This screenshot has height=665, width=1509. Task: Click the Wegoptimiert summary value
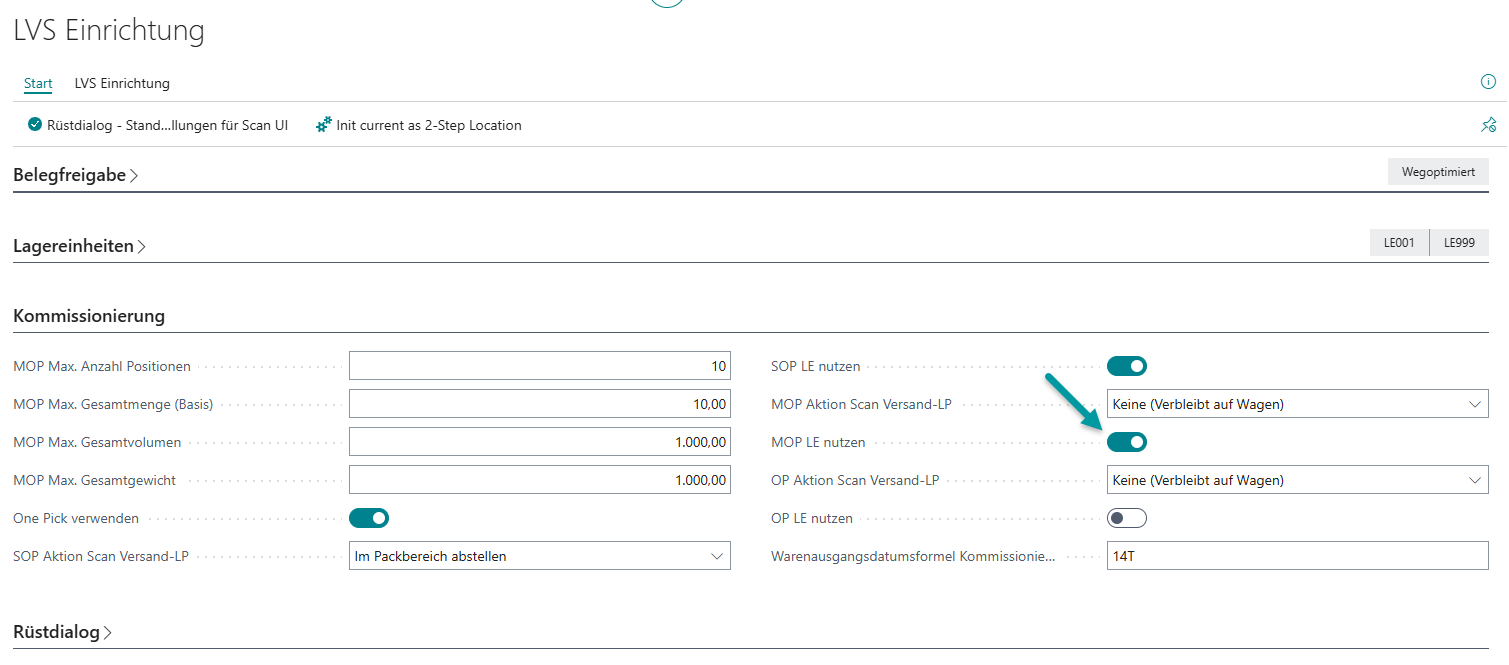pyautogui.click(x=1438, y=172)
